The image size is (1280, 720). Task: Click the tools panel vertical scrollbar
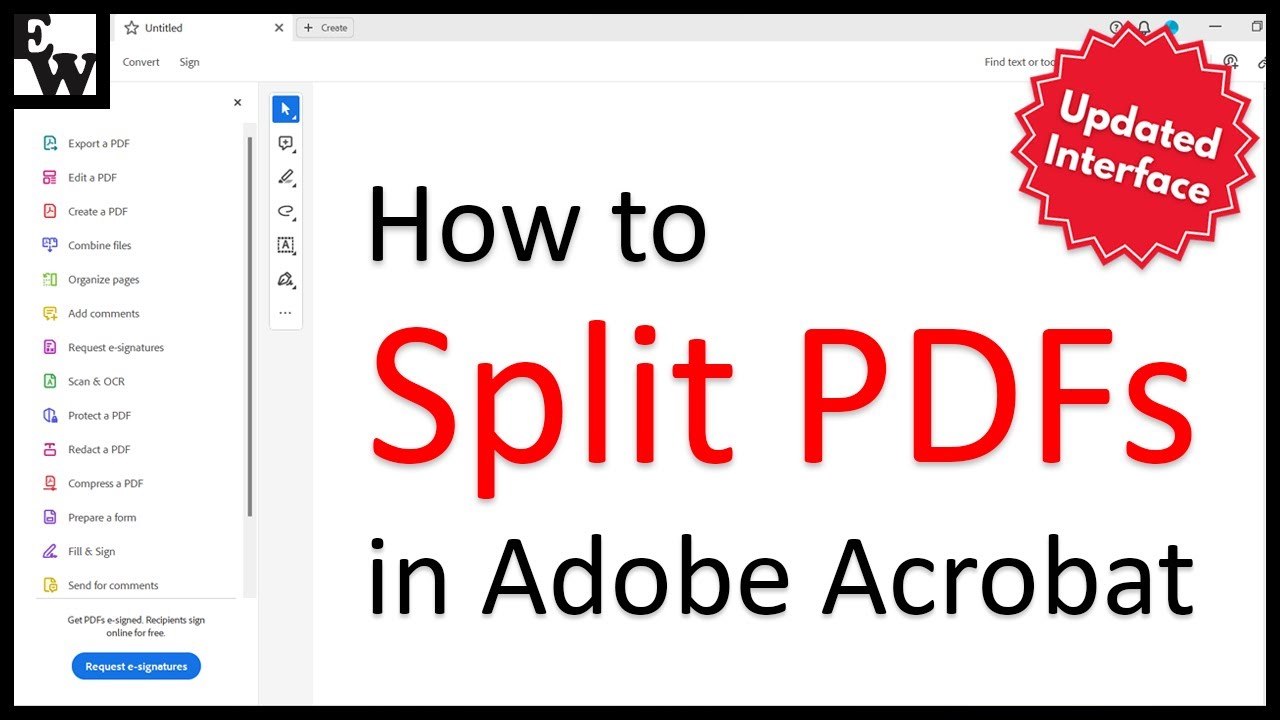(250, 326)
